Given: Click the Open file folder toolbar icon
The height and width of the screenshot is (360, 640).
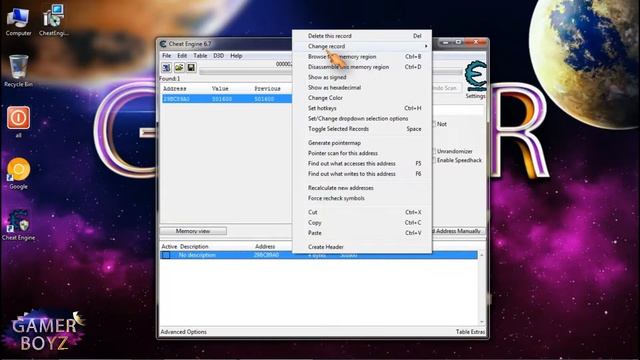Looking at the screenshot, I should pyautogui.click(x=179, y=67).
